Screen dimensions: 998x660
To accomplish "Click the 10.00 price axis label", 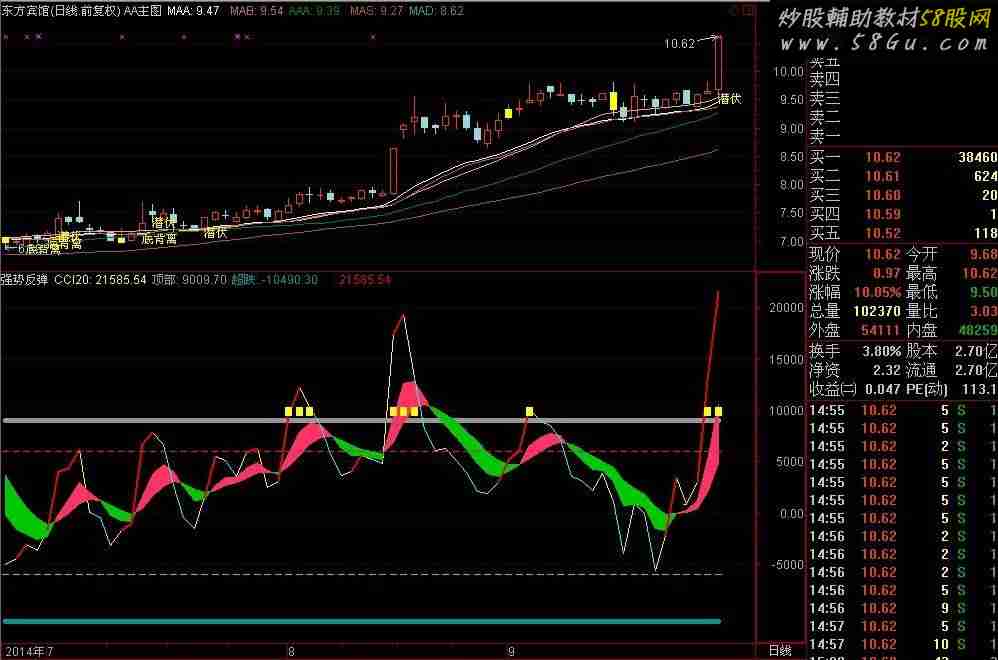I will tap(788, 71).
